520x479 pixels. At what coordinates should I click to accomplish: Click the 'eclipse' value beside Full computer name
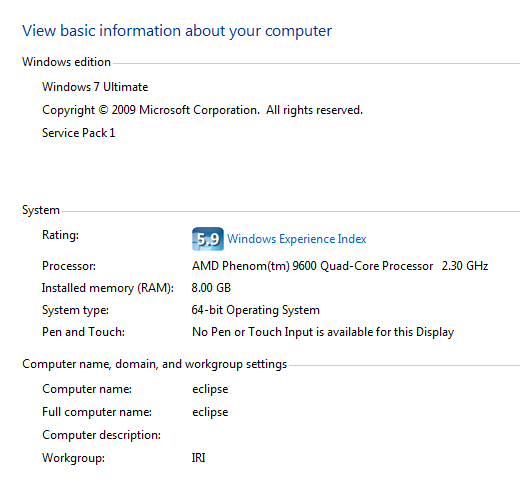click(210, 412)
